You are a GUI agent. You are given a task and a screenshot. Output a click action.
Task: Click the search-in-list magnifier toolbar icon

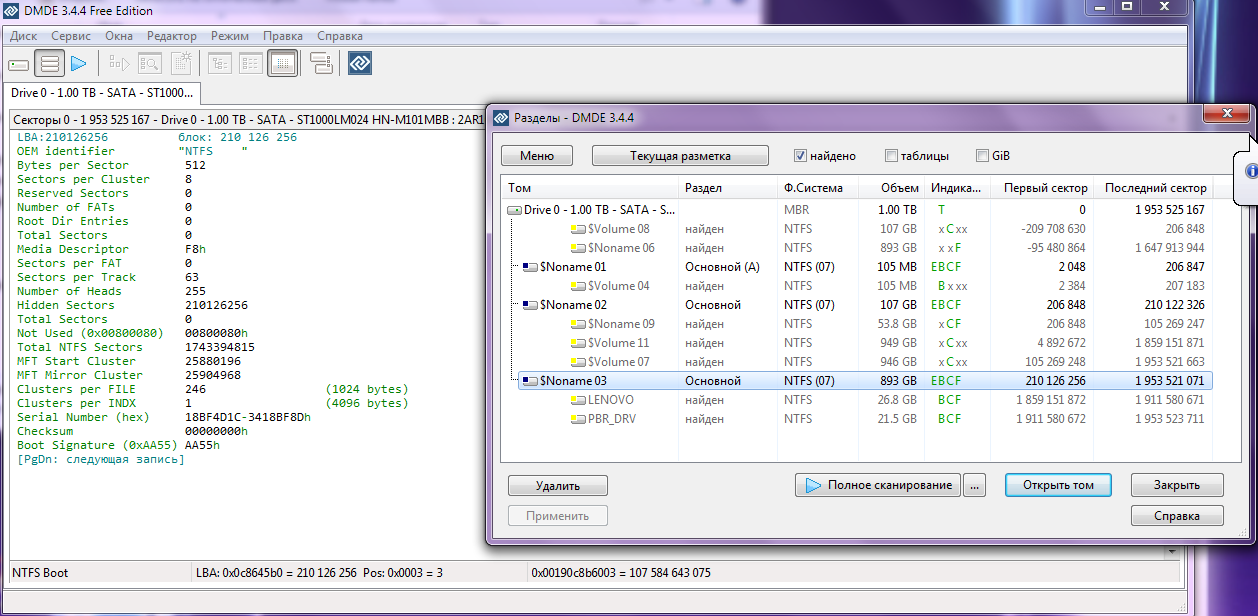click(150, 64)
